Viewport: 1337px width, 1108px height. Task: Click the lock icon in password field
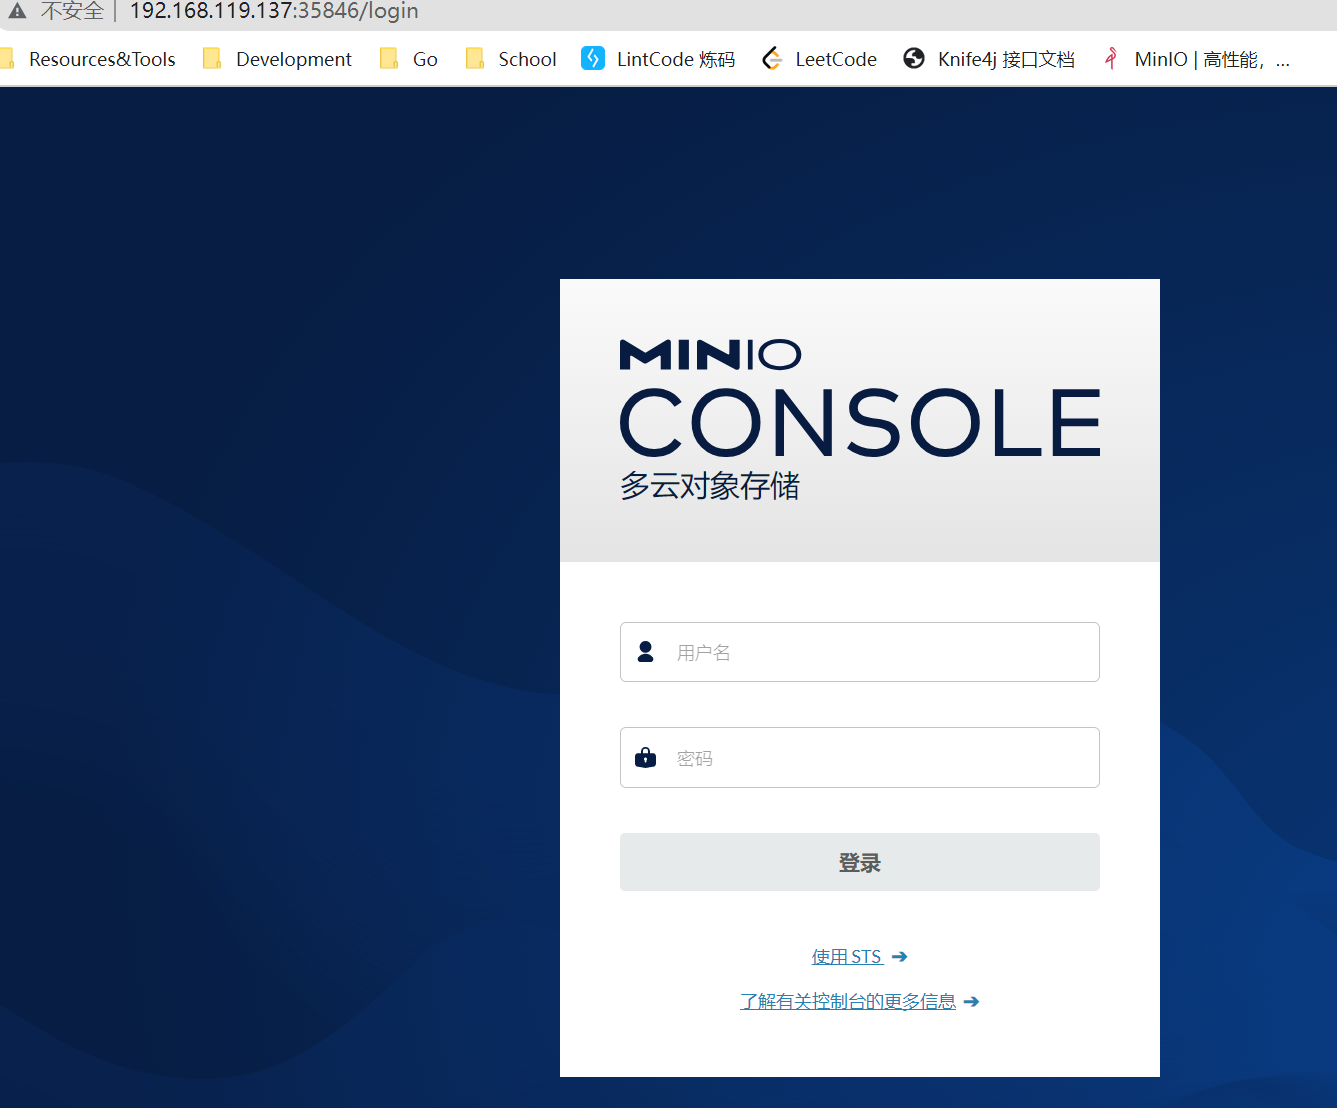click(x=646, y=757)
